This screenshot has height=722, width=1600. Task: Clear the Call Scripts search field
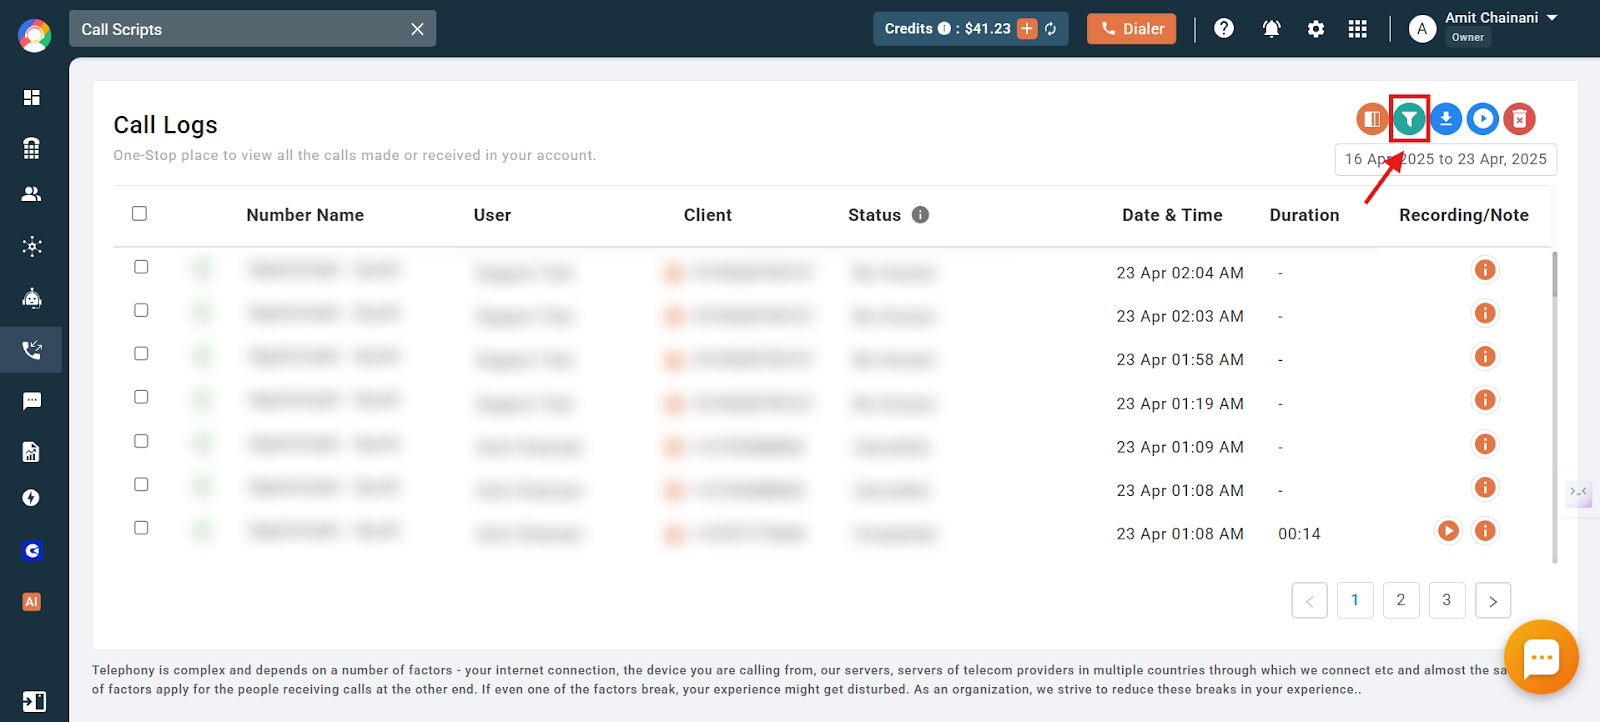417,29
